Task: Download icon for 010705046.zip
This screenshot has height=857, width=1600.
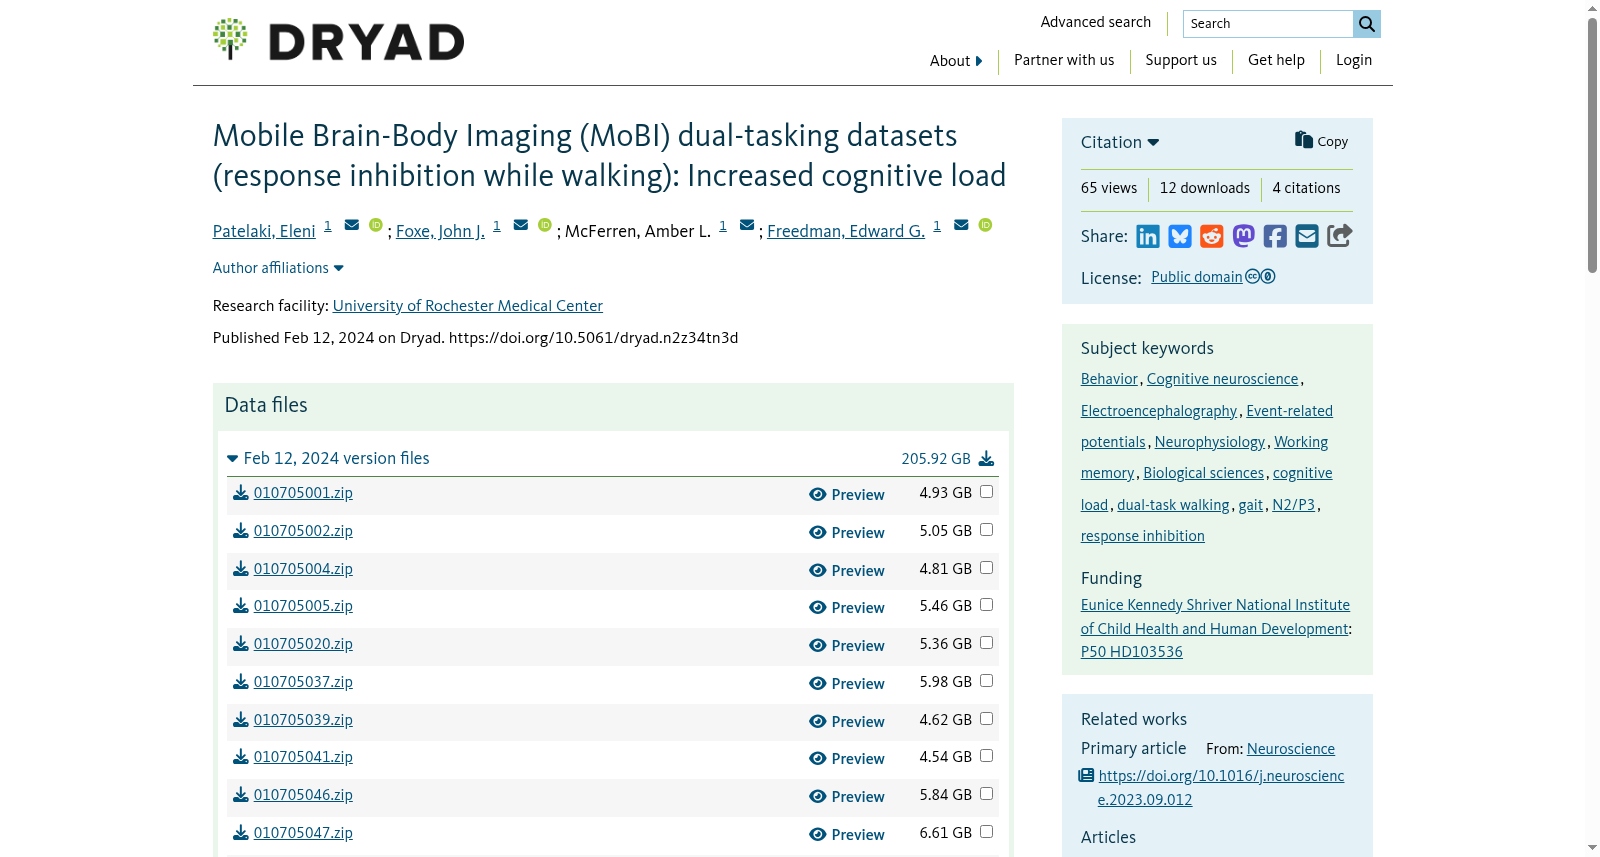Action: (x=241, y=795)
